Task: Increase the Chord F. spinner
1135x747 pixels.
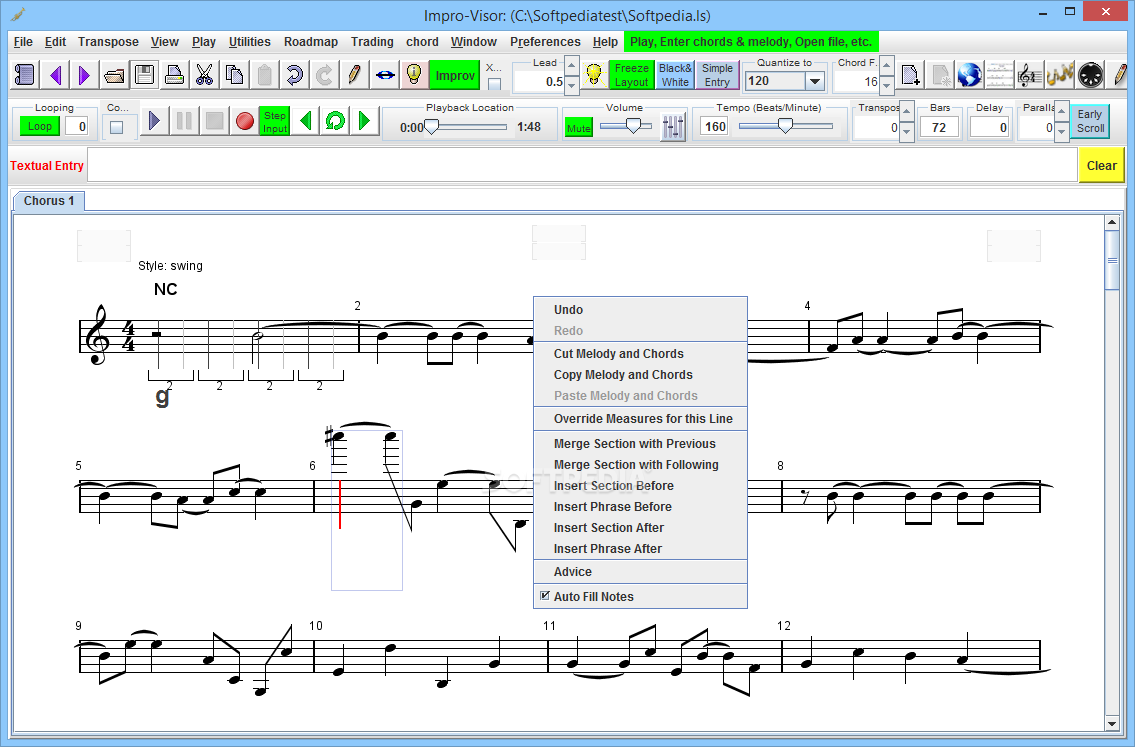Action: tap(887, 67)
